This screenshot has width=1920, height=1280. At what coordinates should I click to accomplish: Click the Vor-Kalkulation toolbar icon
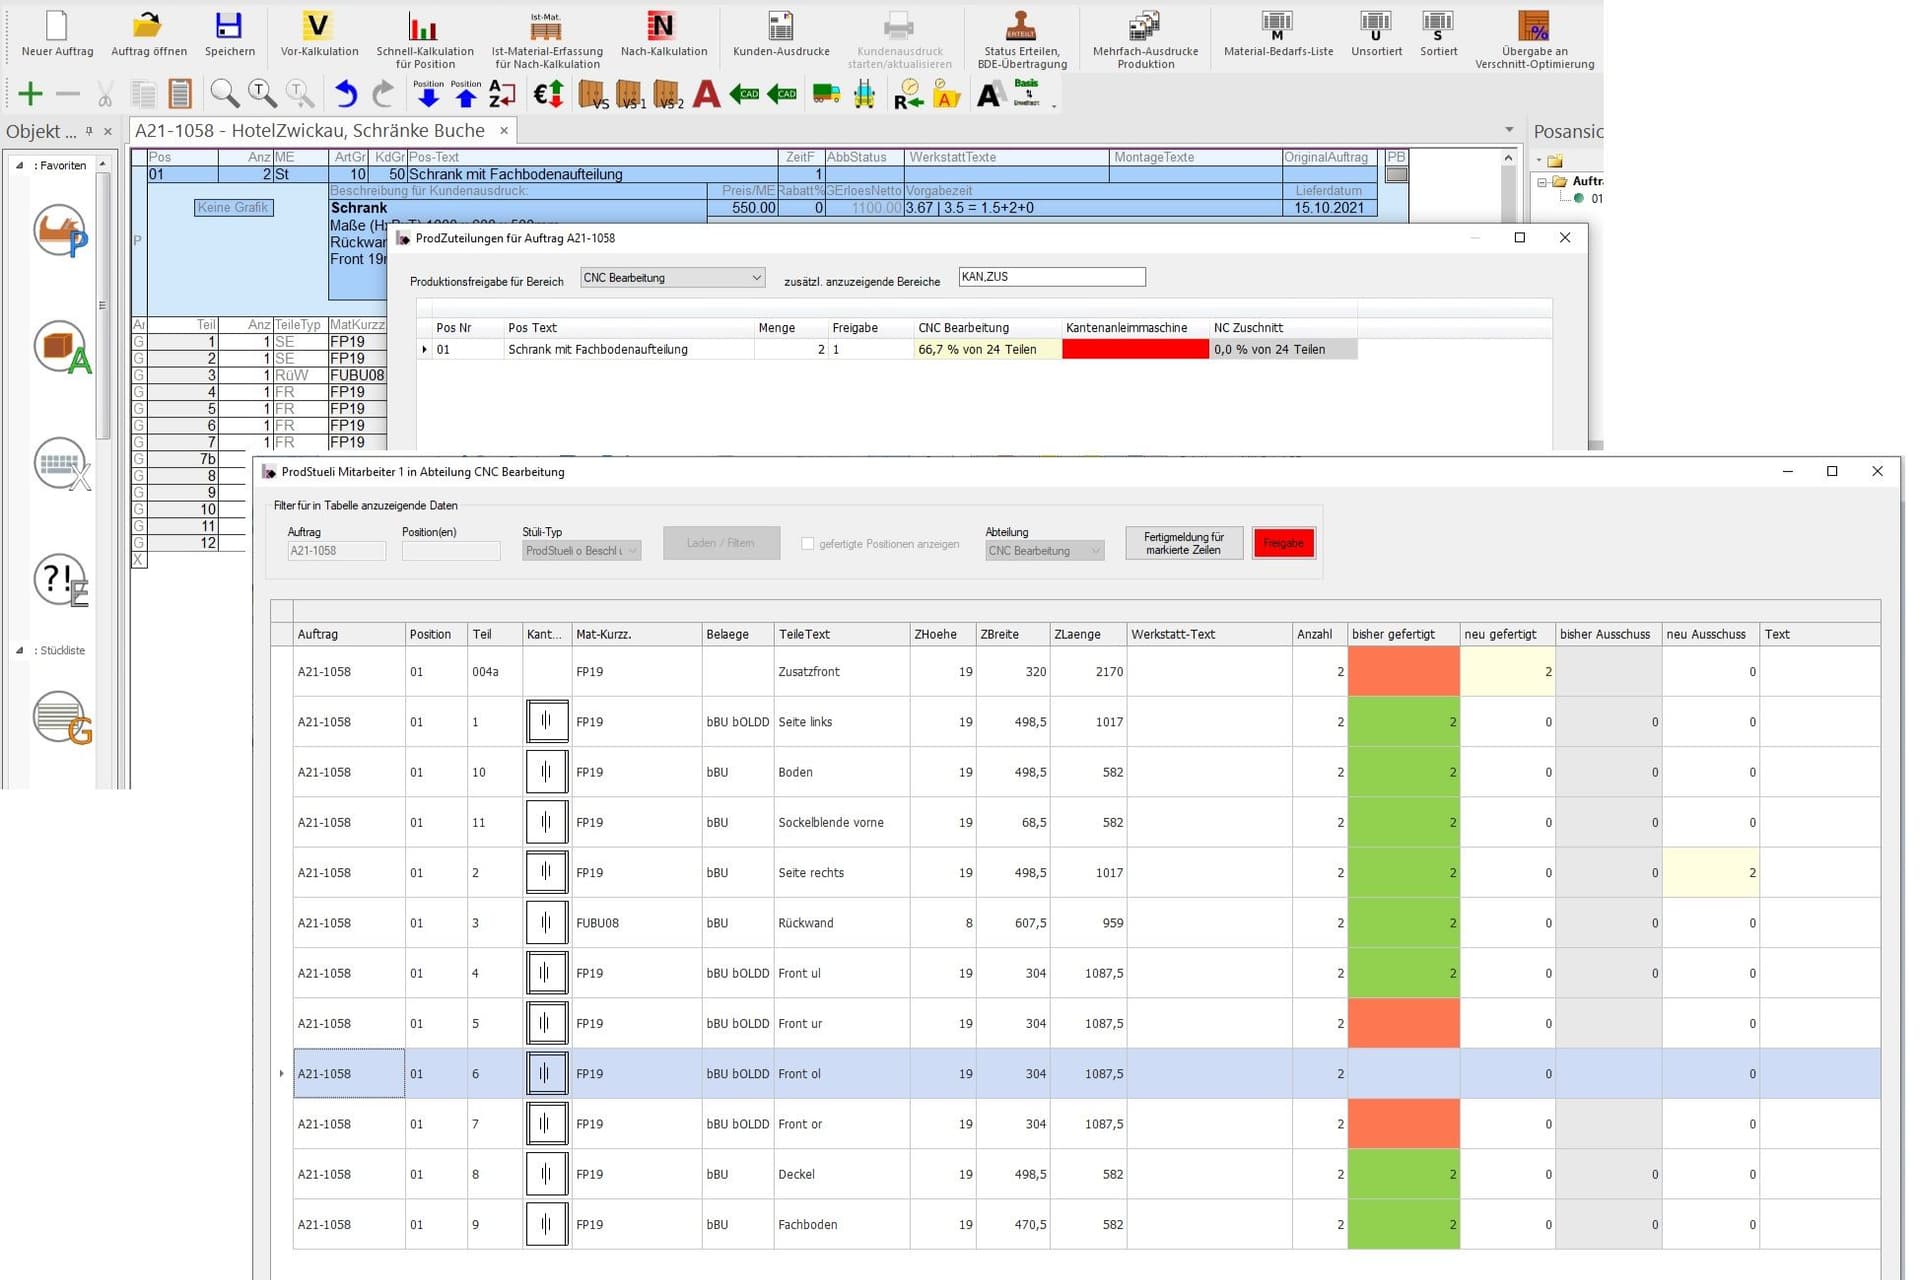click(x=319, y=27)
